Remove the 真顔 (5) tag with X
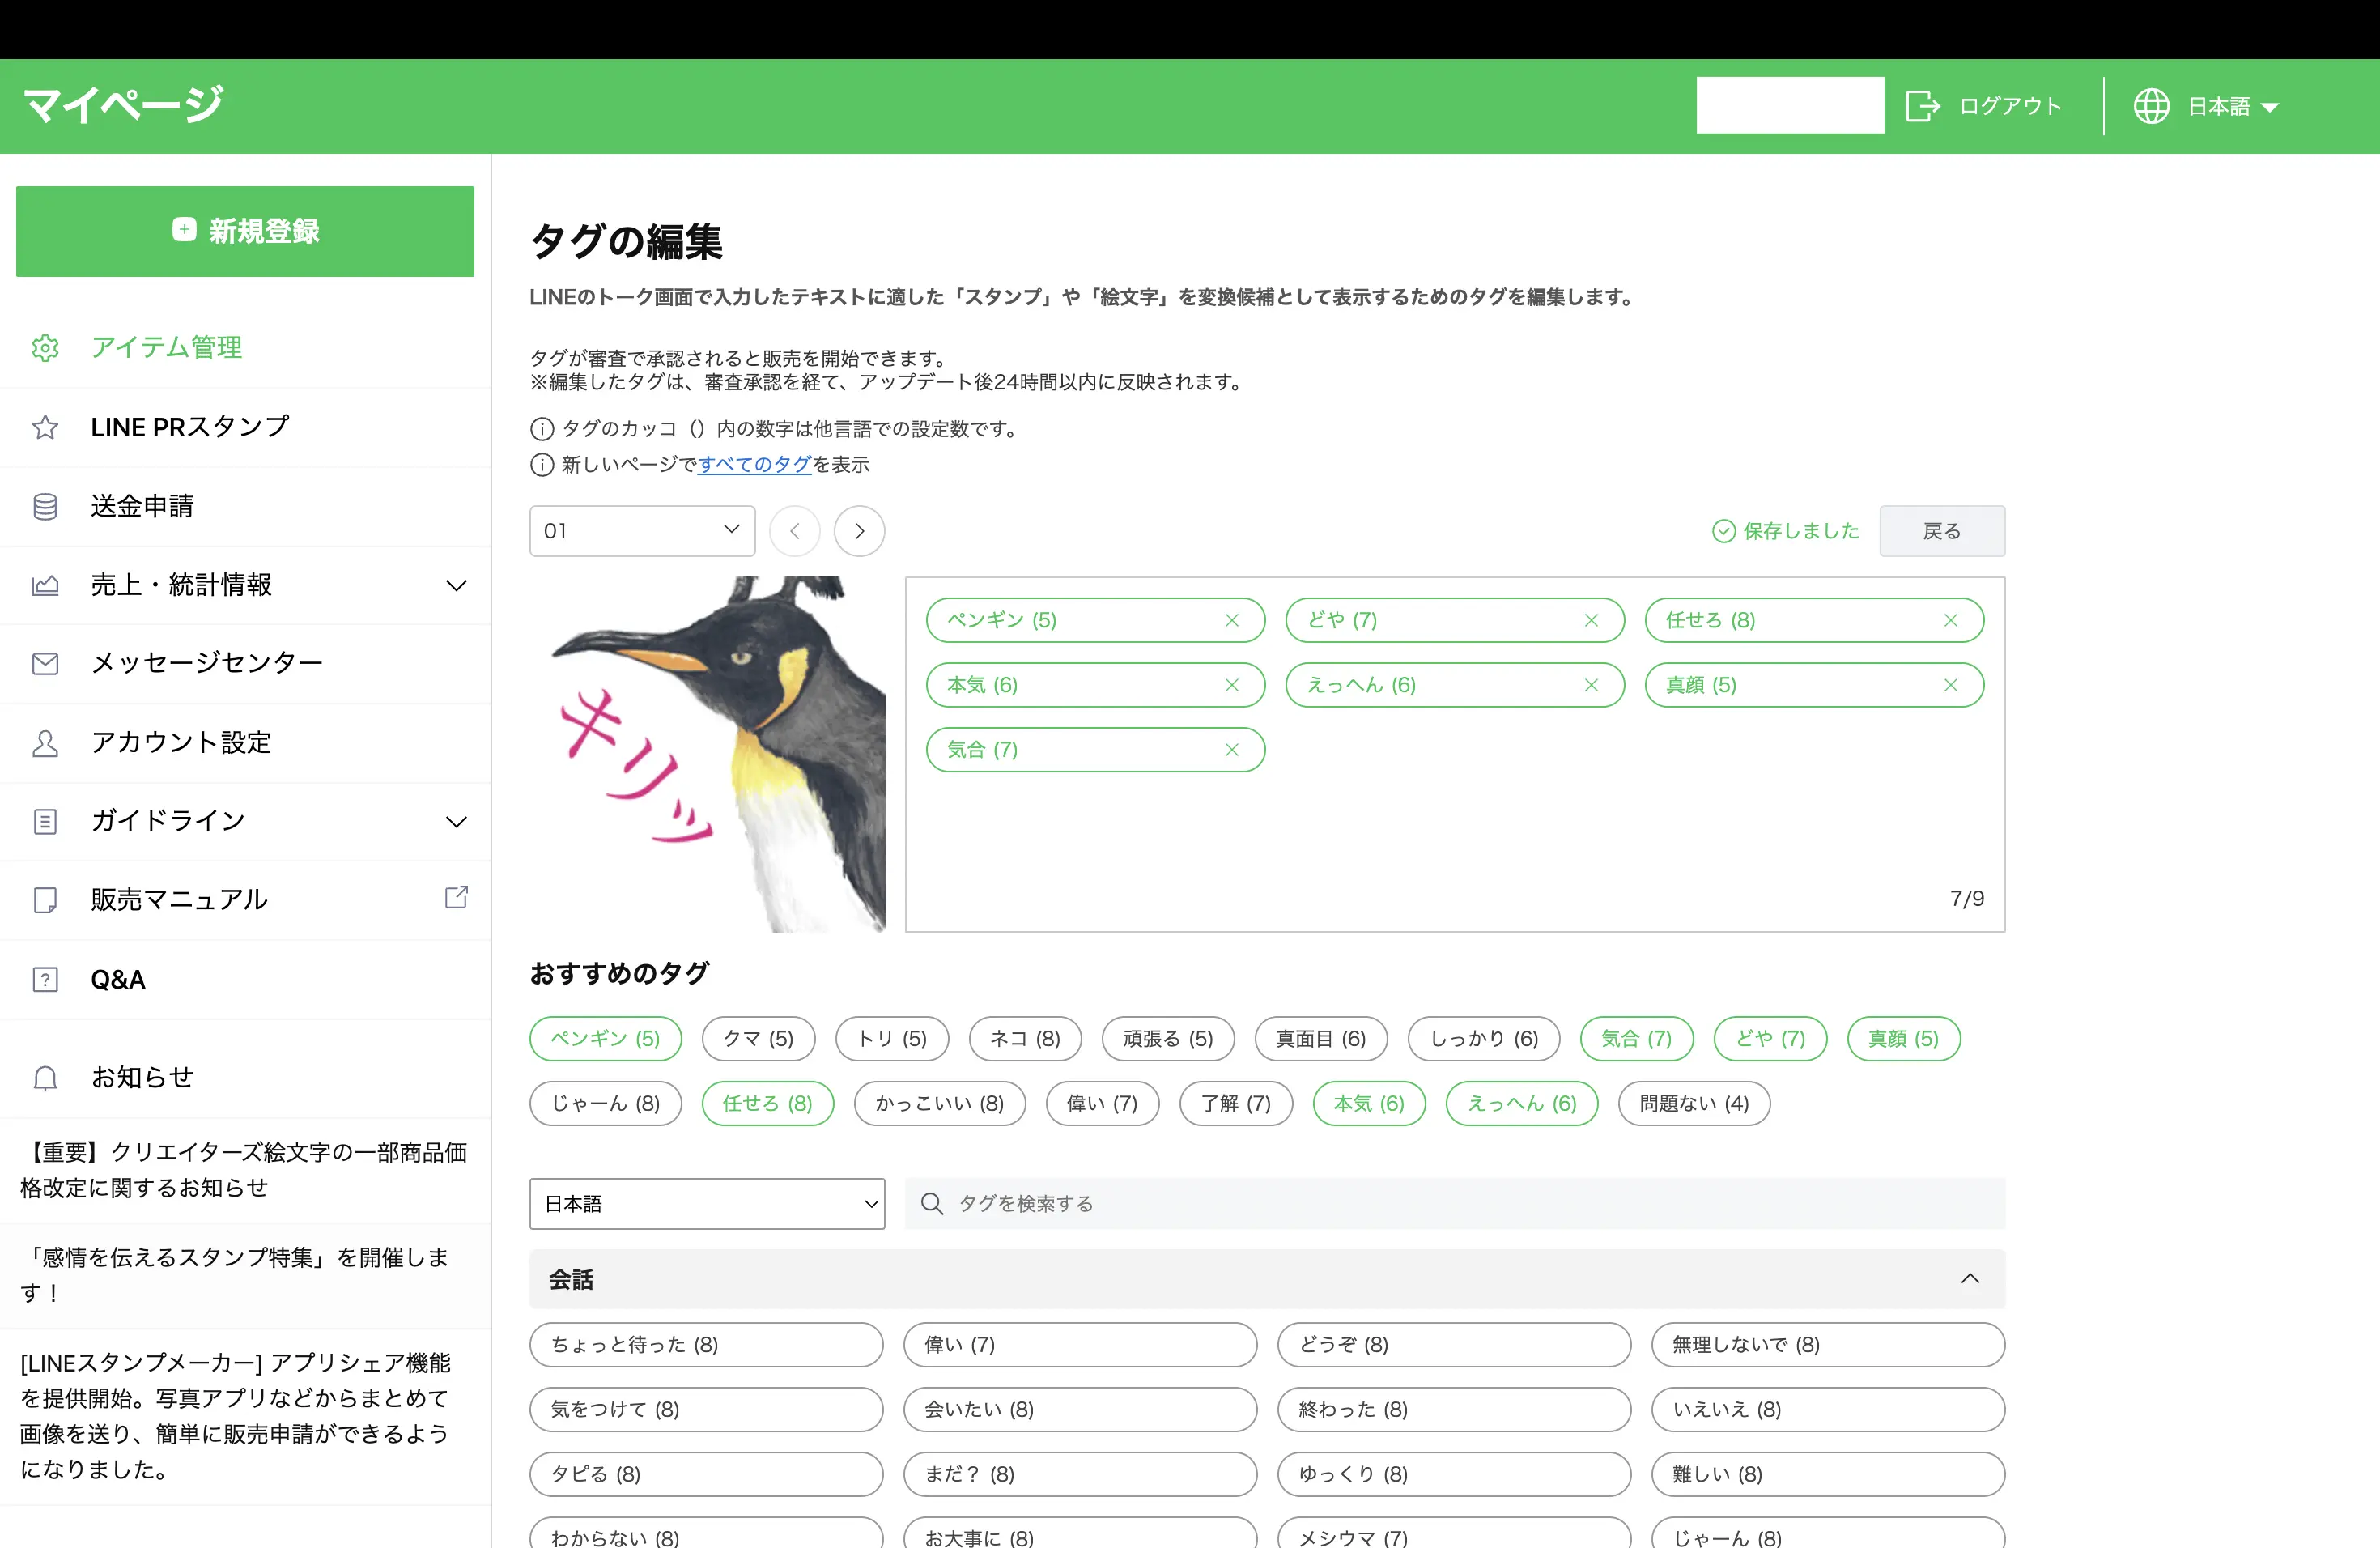The height and width of the screenshot is (1548, 2380). tap(1950, 685)
